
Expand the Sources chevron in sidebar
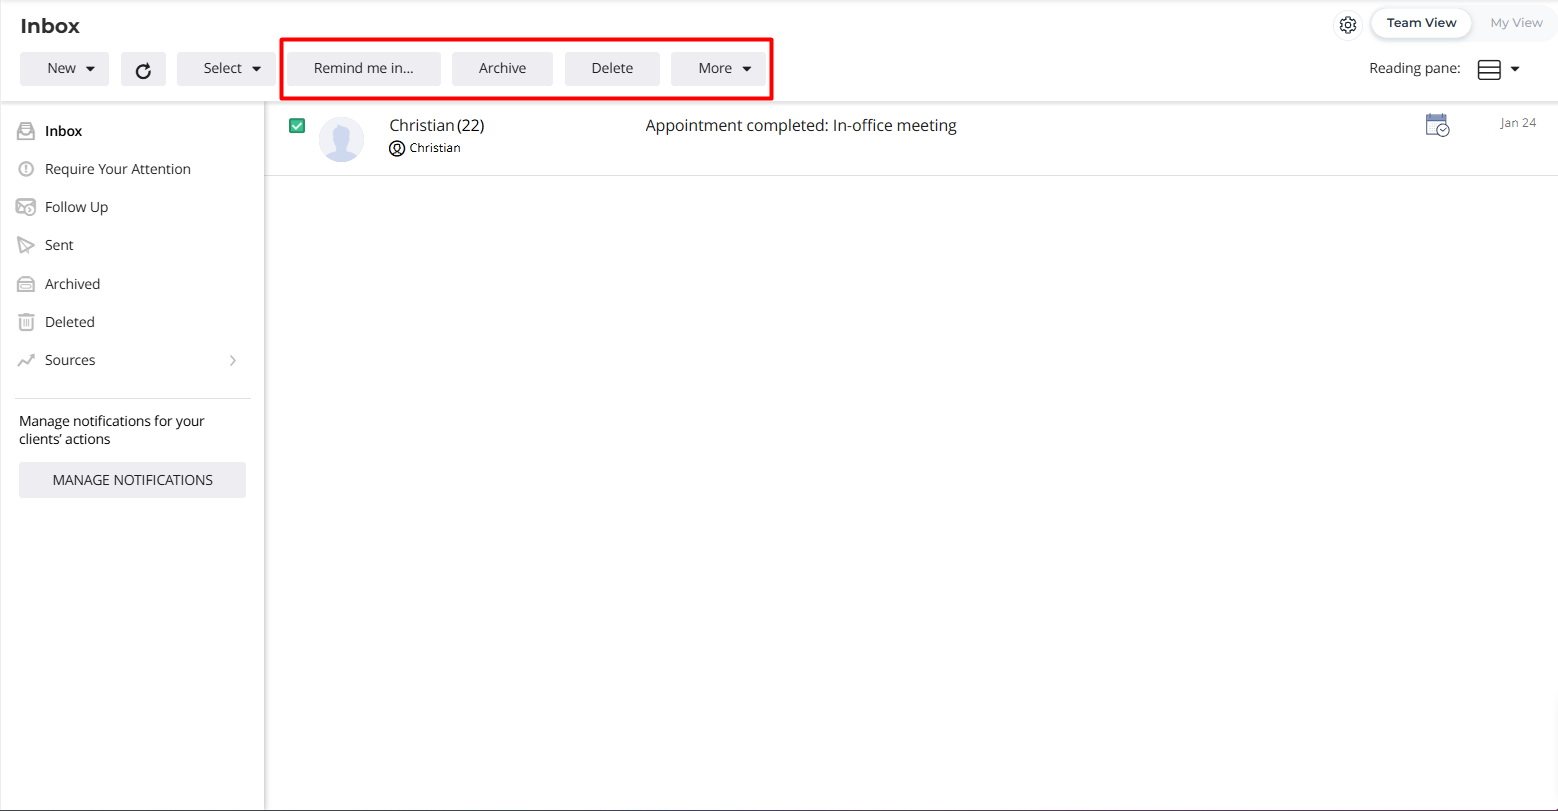tap(233, 360)
